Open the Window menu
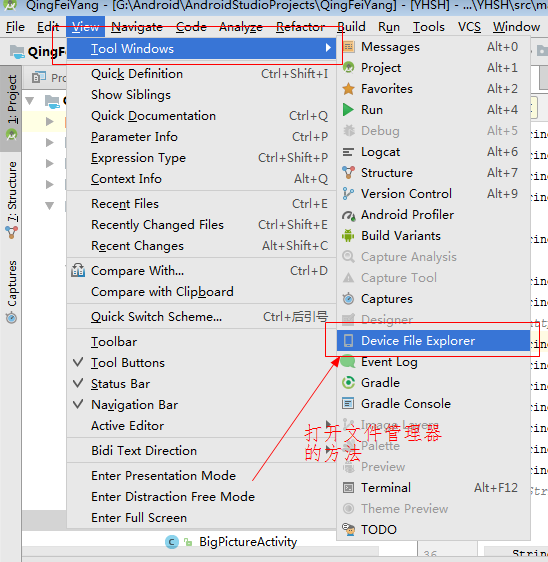The height and width of the screenshot is (562, 548). [x=516, y=27]
